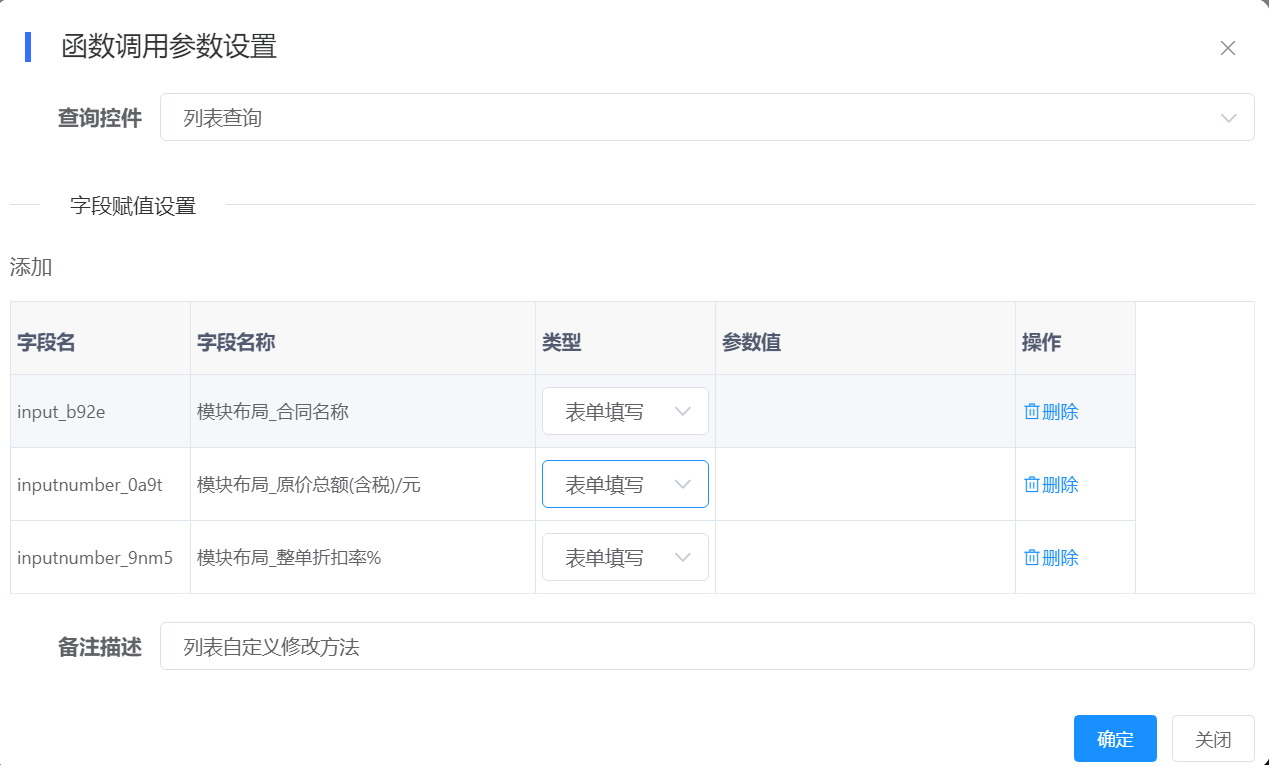Select the input_b92e field name cell
The width and height of the screenshot is (1269, 765).
[61, 411]
